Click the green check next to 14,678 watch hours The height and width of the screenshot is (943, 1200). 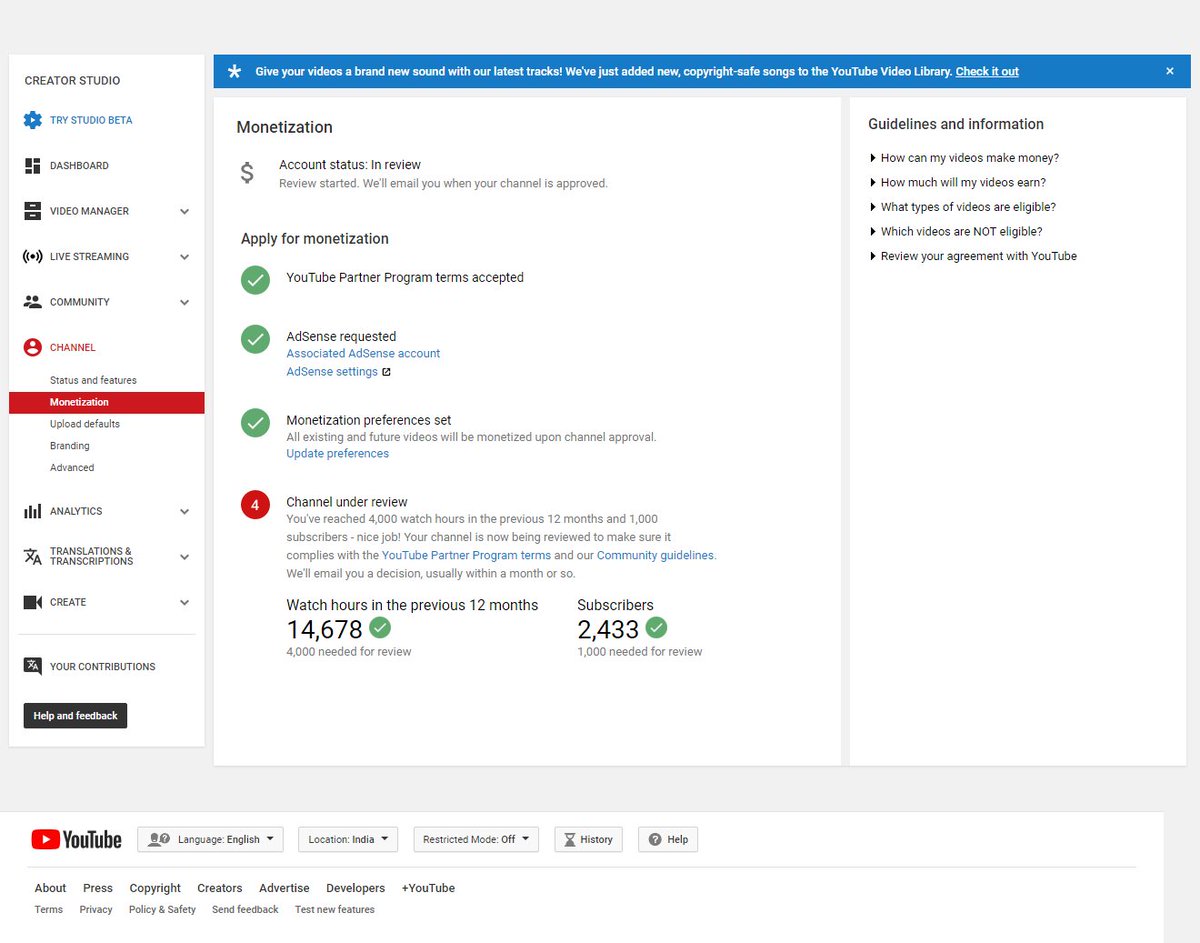pos(380,628)
